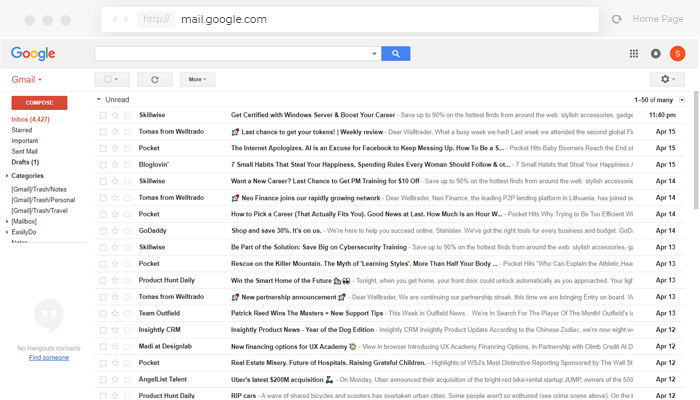Viewport: 700px width, 400px height.
Task: Click the browser reload icon
Action: pos(617,19)
